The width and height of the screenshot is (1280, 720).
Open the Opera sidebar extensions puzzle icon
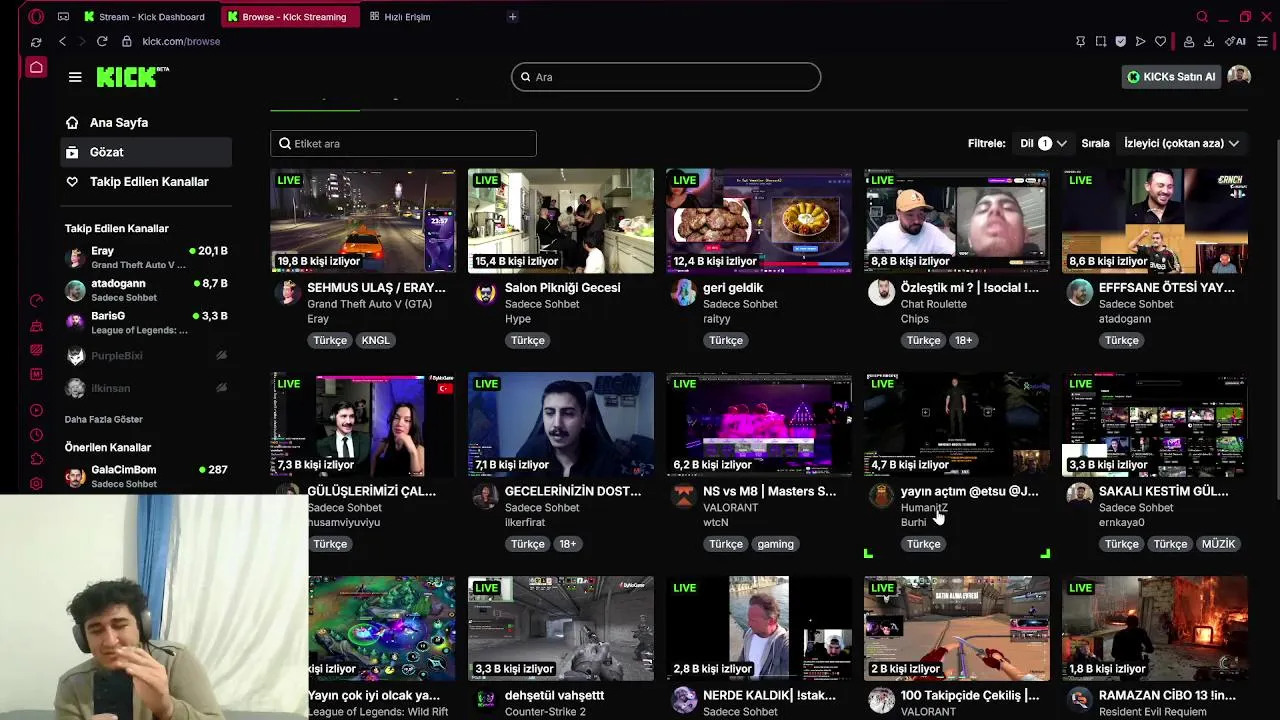pyautogui.click(x=36, y=459)
